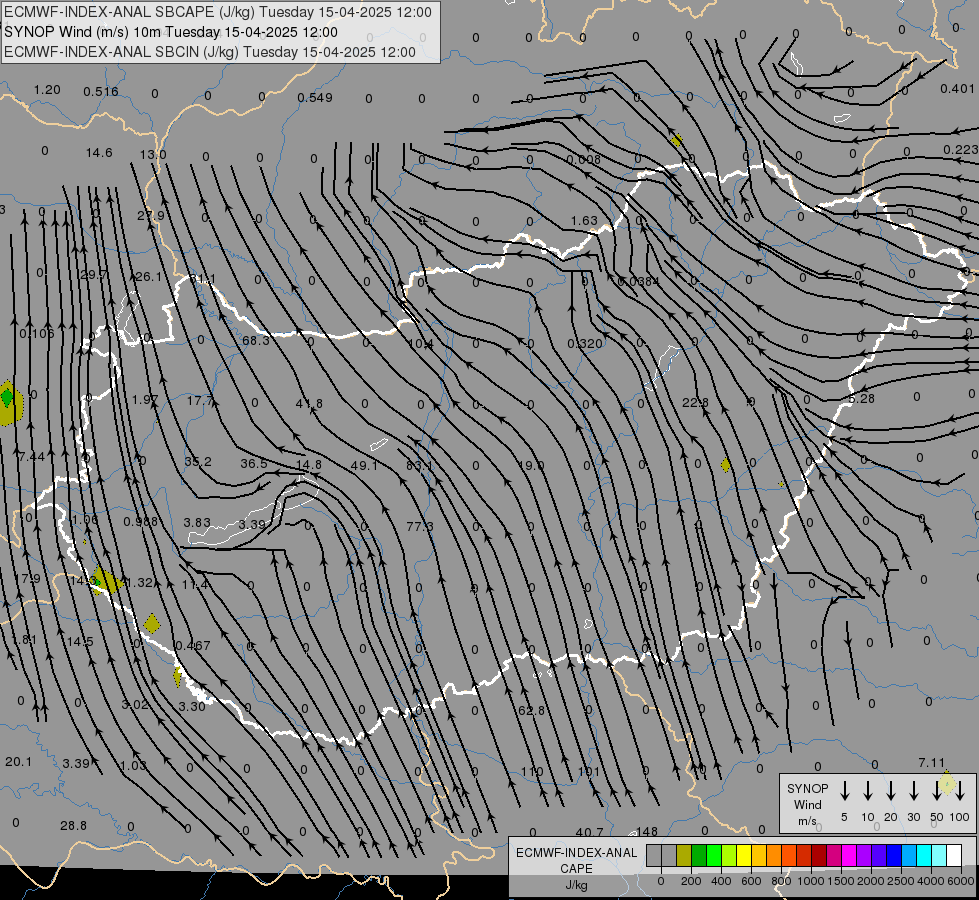Click the 41.8 value on the map

[x=309, y=403]
